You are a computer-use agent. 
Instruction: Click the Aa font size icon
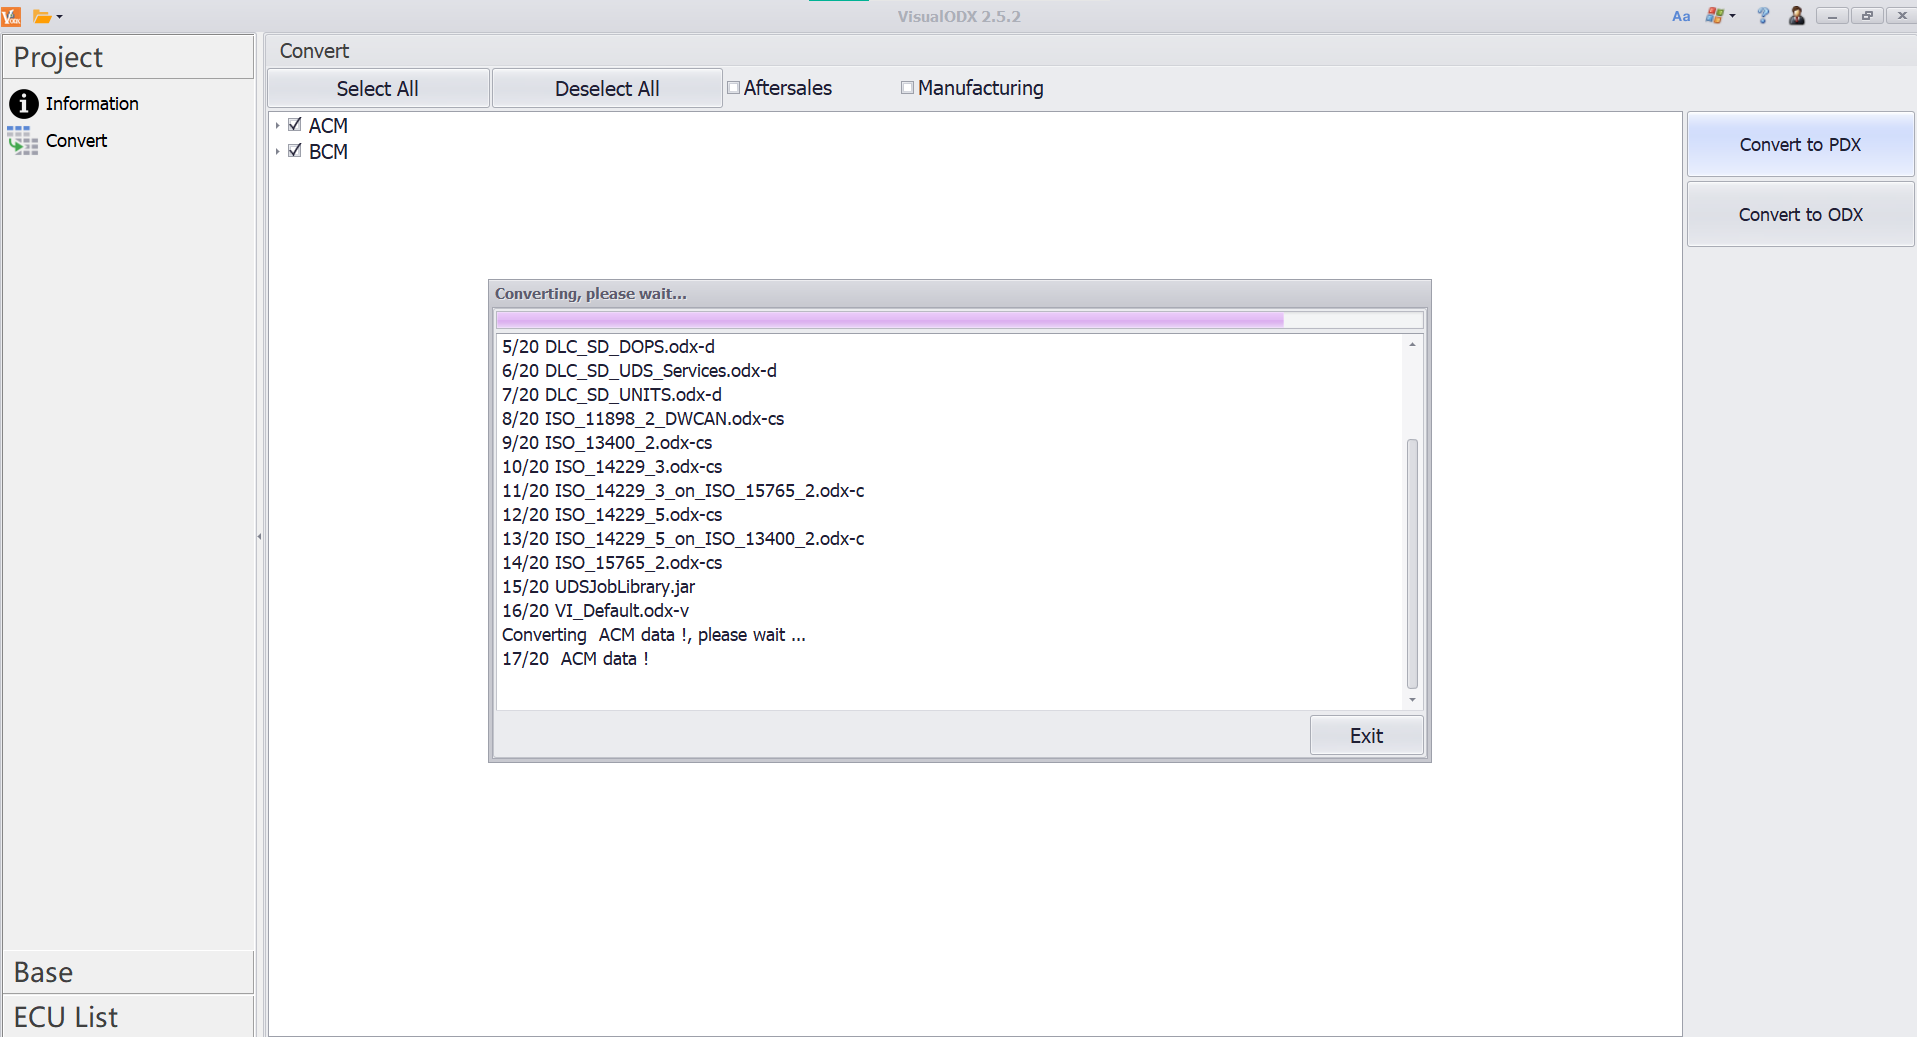1681,16
